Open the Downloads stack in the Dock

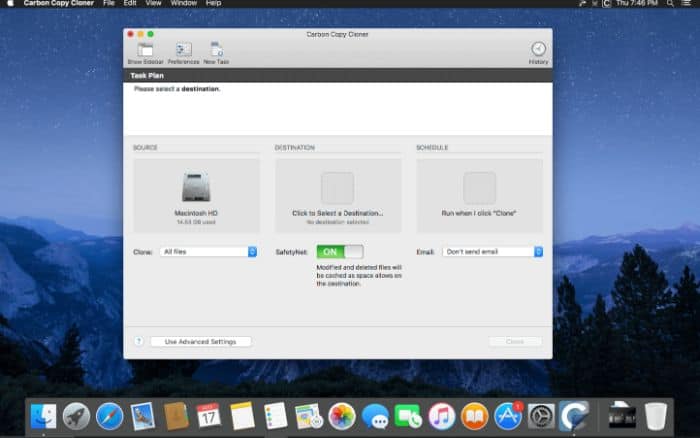[622, 416]
